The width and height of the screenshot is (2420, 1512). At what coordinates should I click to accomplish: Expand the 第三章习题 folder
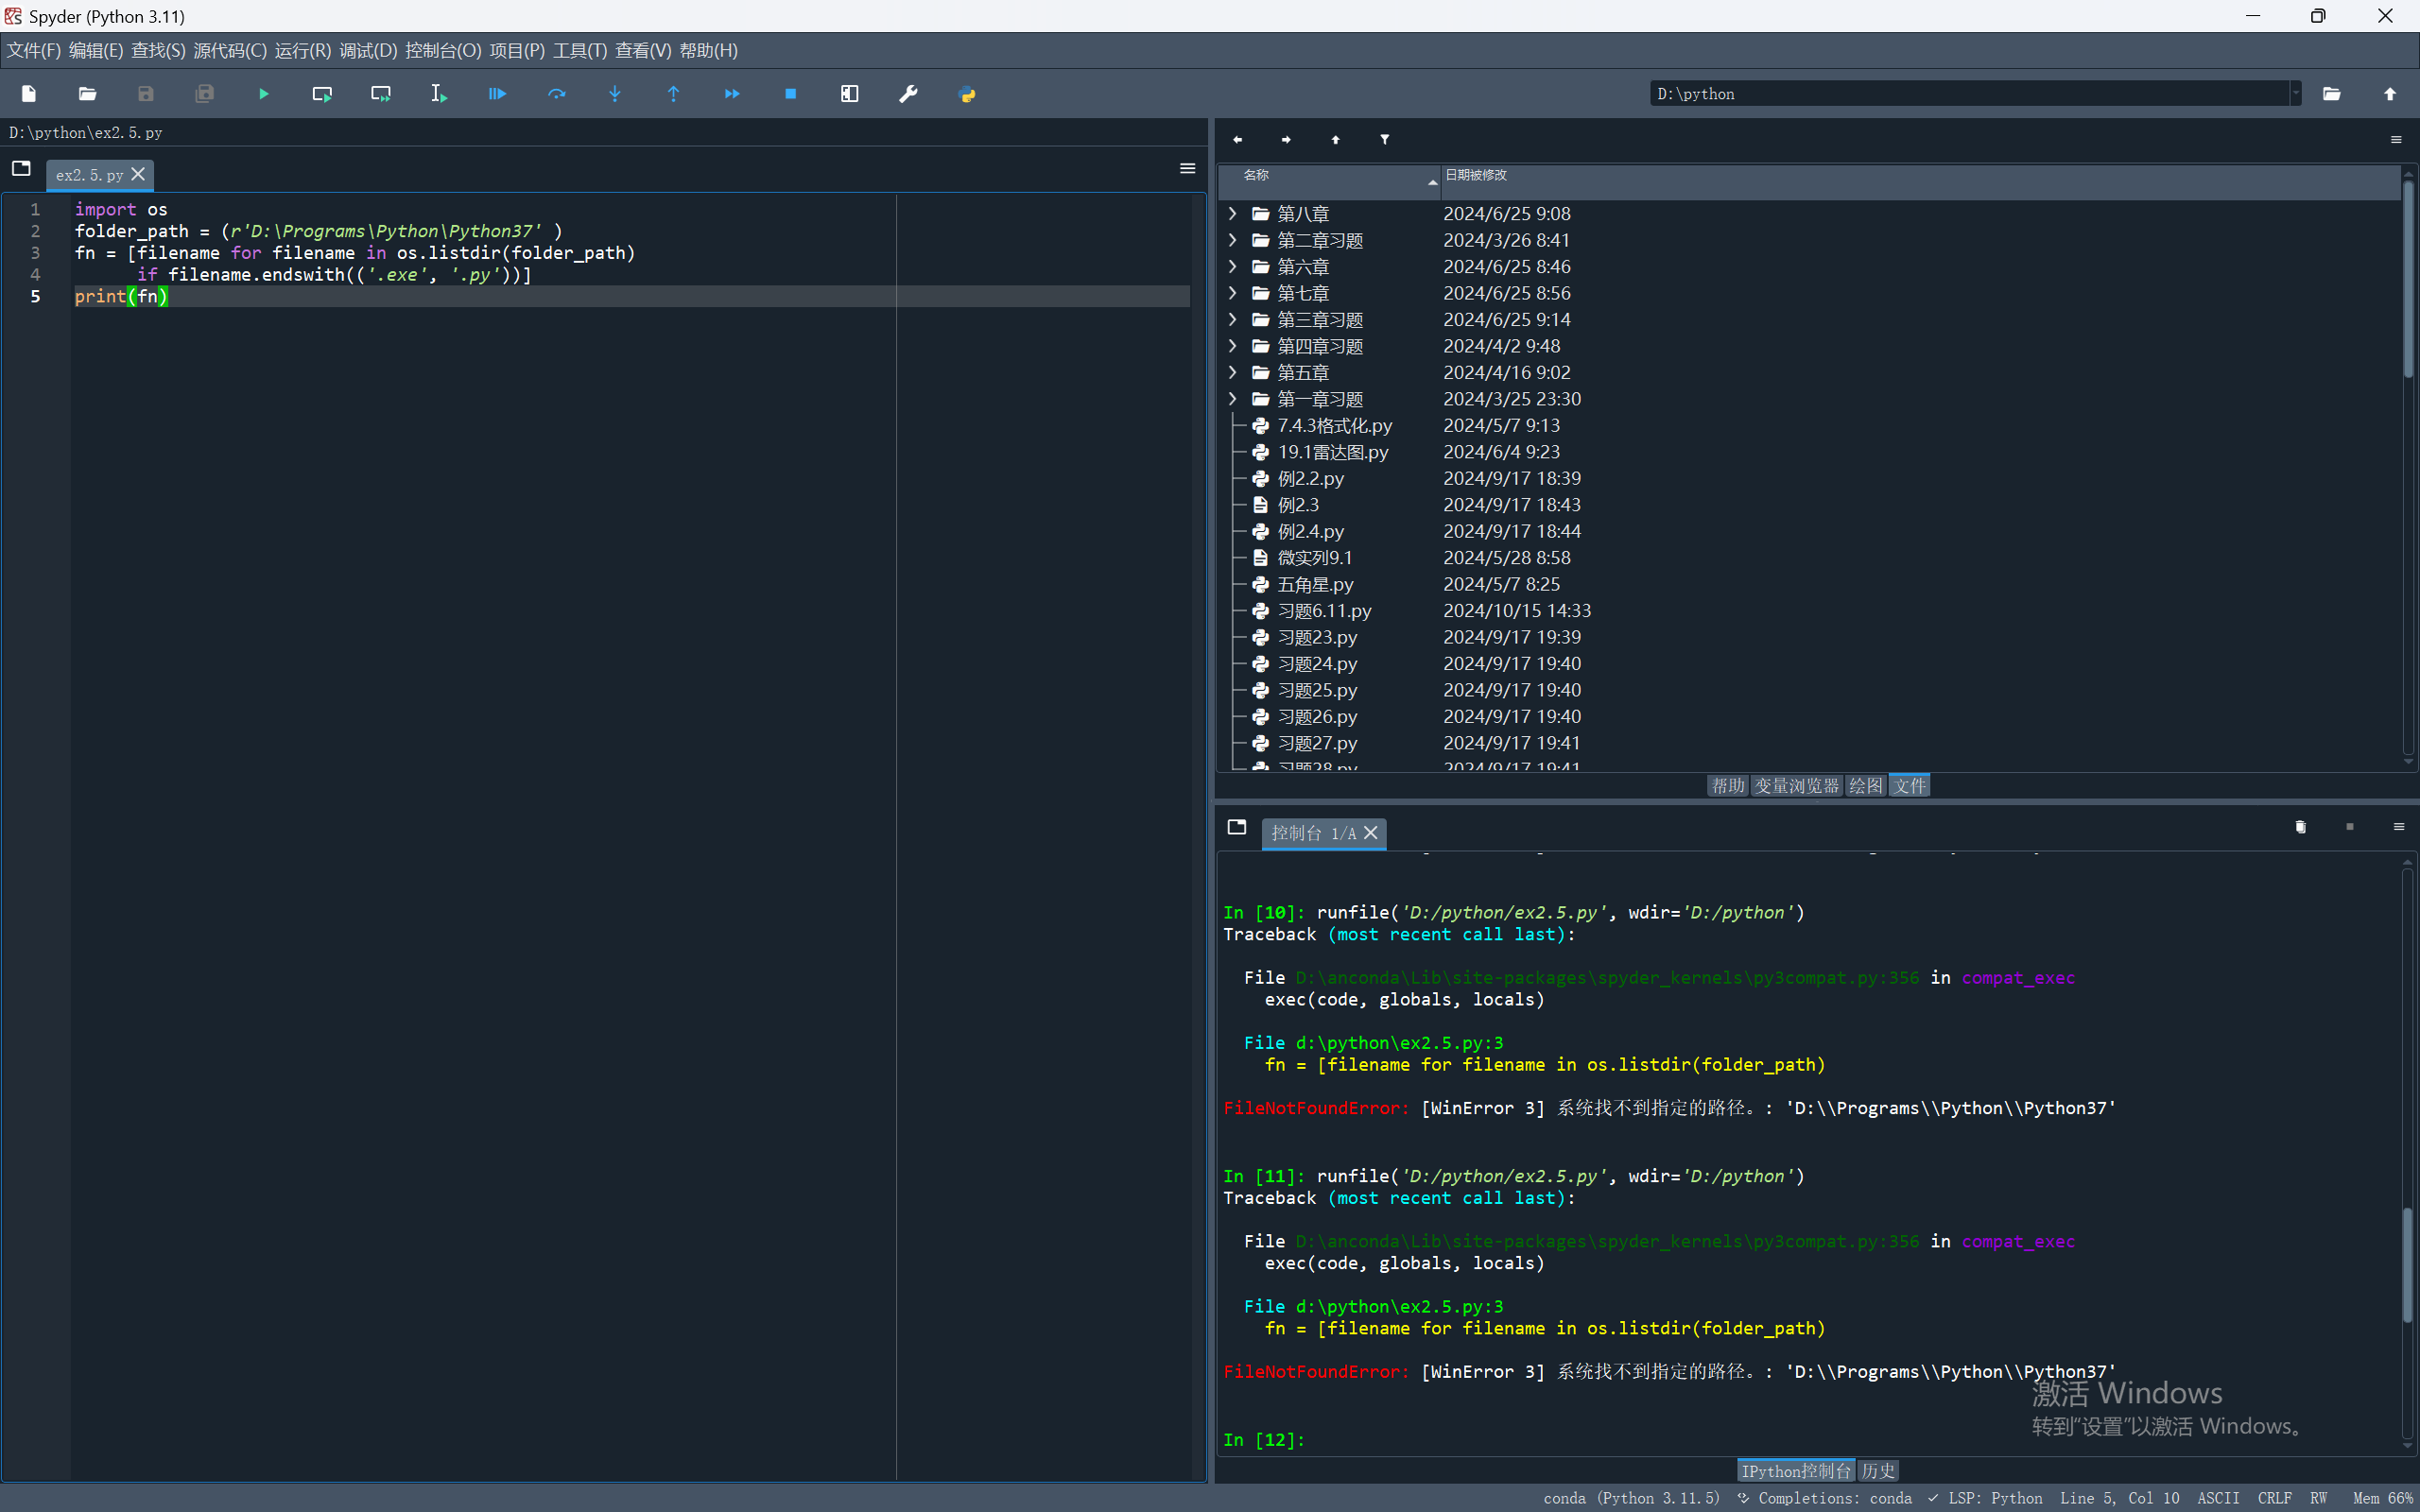(x=1233, y=319)
